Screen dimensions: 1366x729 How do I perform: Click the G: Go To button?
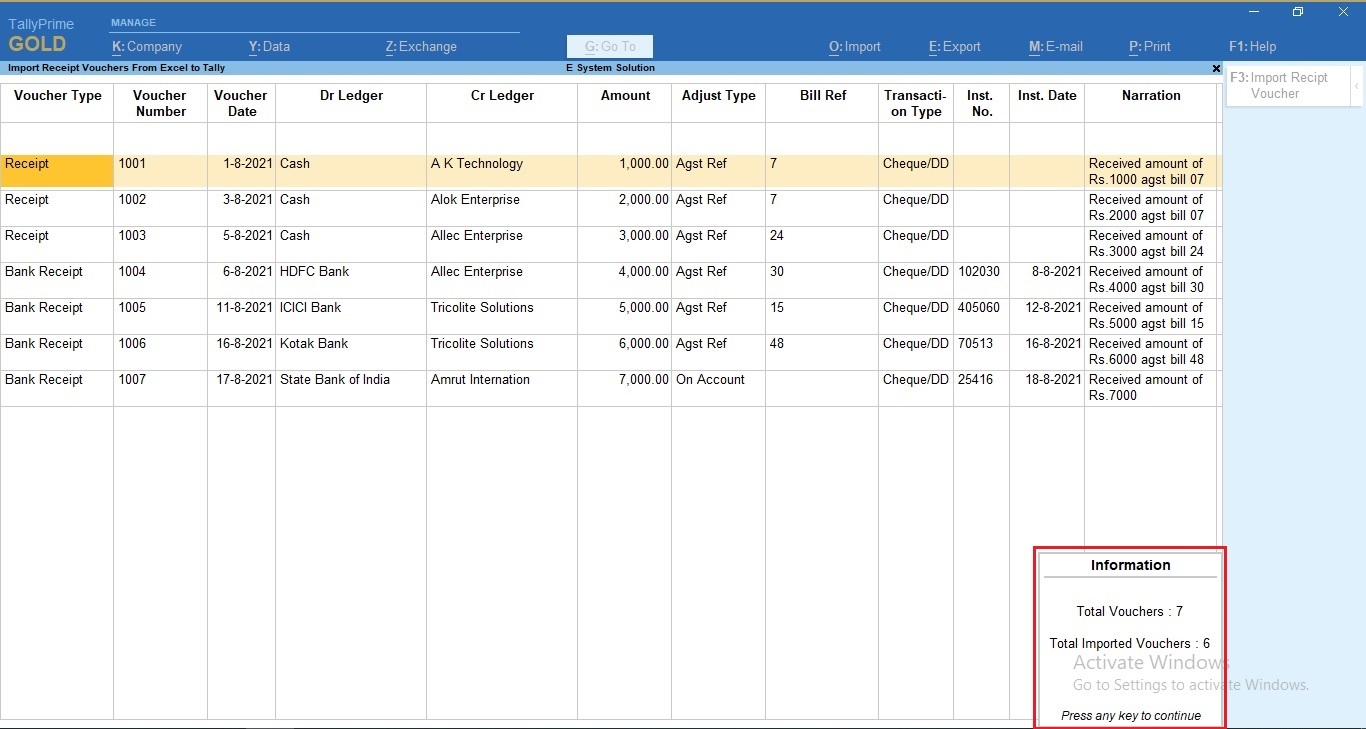[x=609, y=46]
